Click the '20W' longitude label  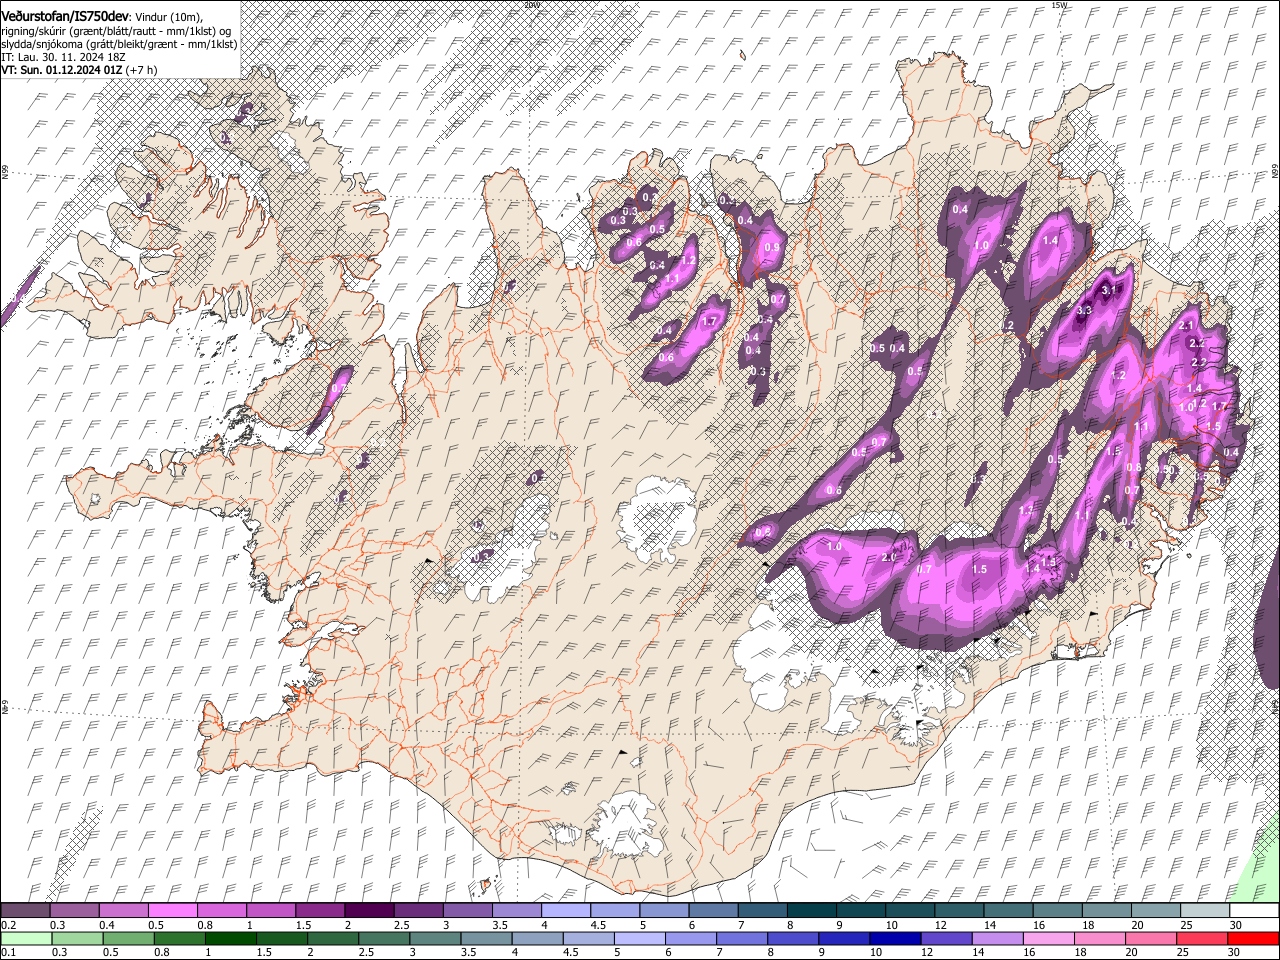coord(531,4)
